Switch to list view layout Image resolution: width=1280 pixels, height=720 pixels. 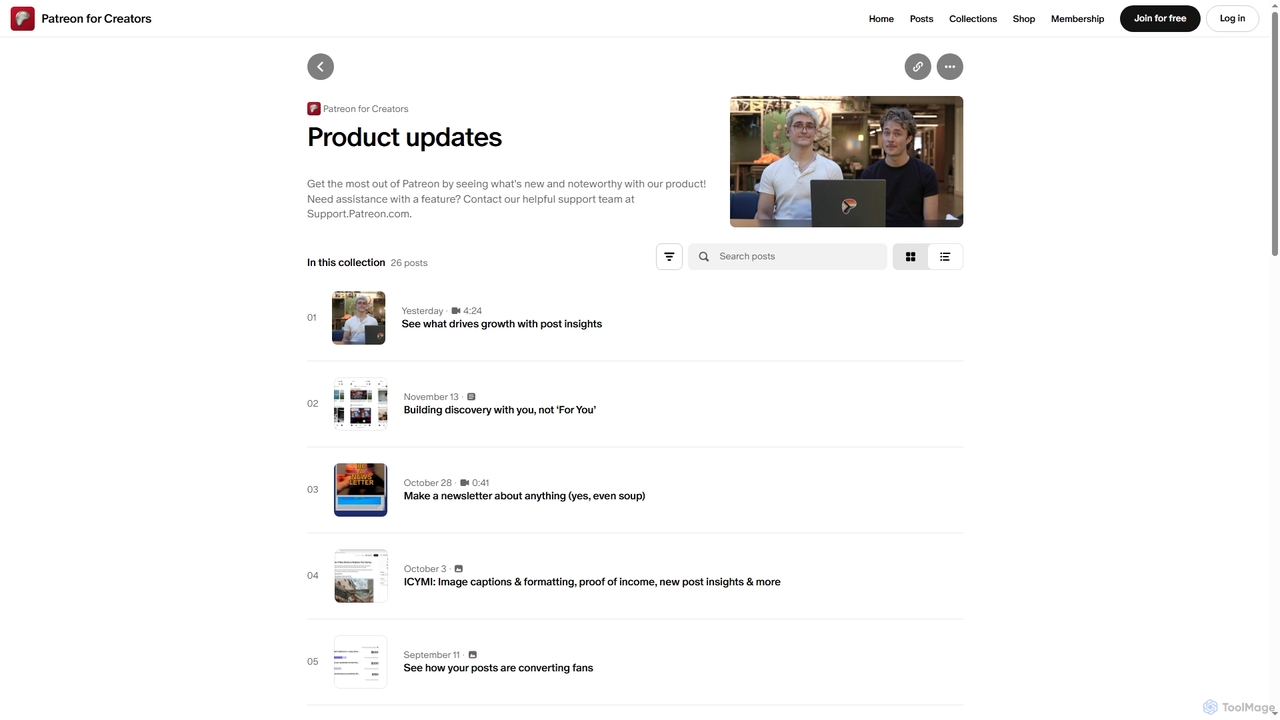(945, 257)
